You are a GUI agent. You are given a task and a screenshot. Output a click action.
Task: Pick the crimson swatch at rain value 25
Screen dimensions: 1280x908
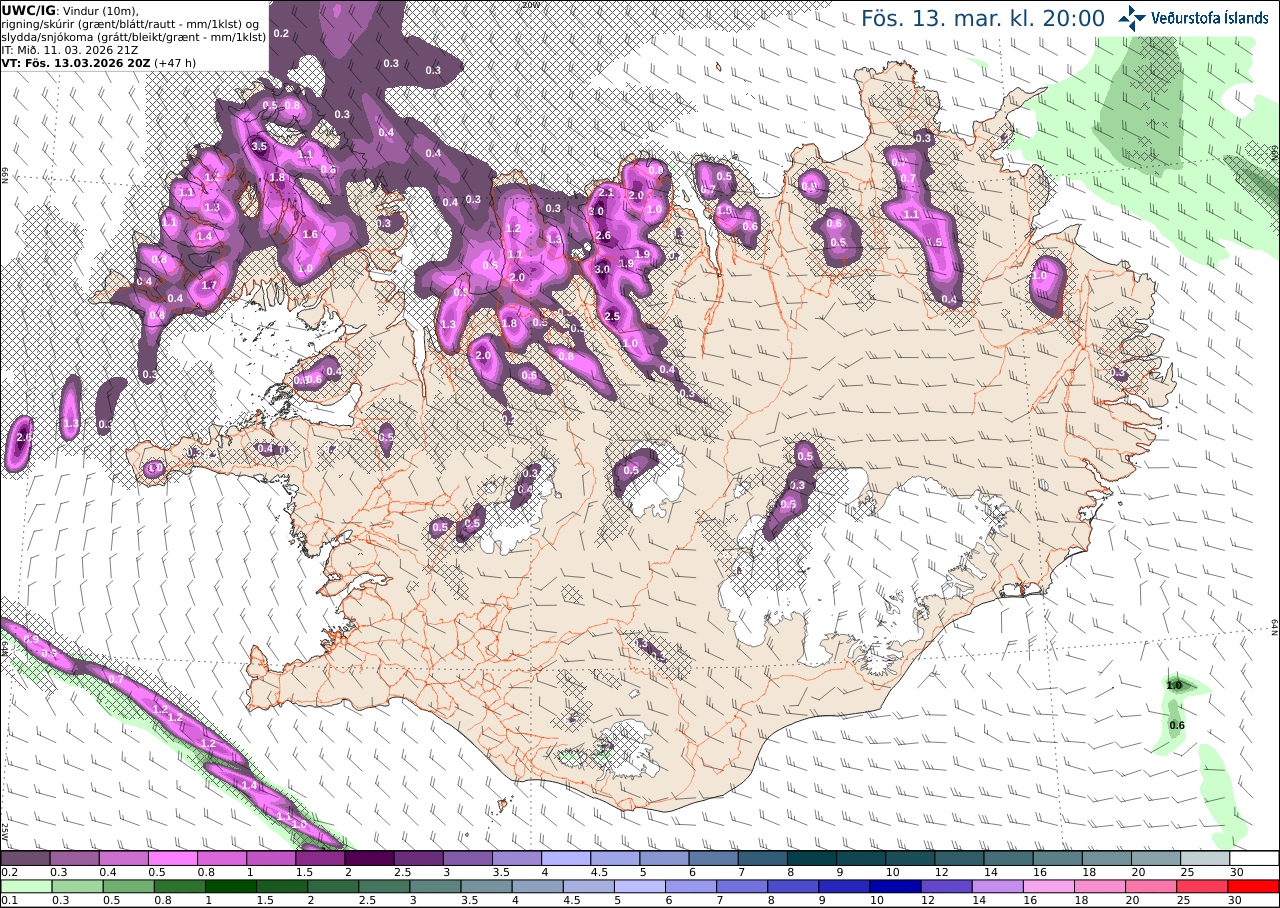[x=1203, y=886]
